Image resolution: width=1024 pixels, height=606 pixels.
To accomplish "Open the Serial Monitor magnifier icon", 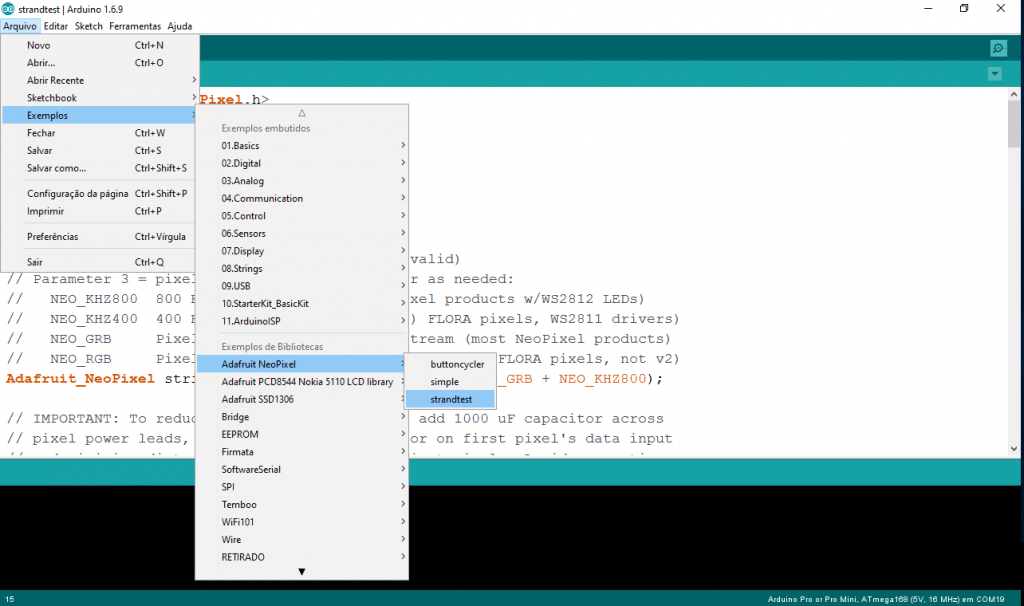I will 998,48.
